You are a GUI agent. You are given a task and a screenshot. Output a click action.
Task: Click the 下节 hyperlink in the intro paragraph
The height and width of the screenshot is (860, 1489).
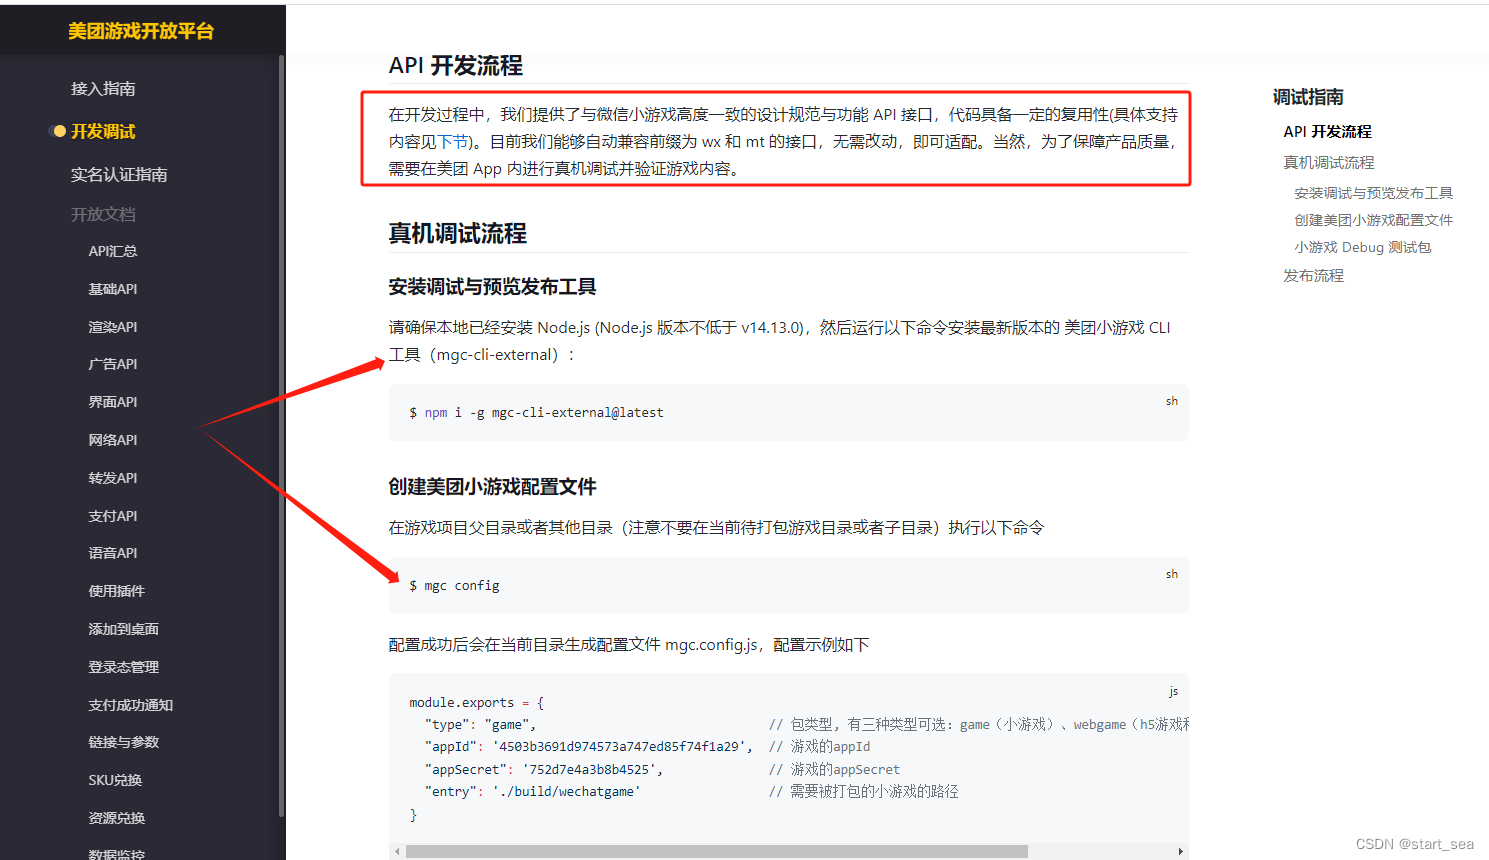(453, 142)
